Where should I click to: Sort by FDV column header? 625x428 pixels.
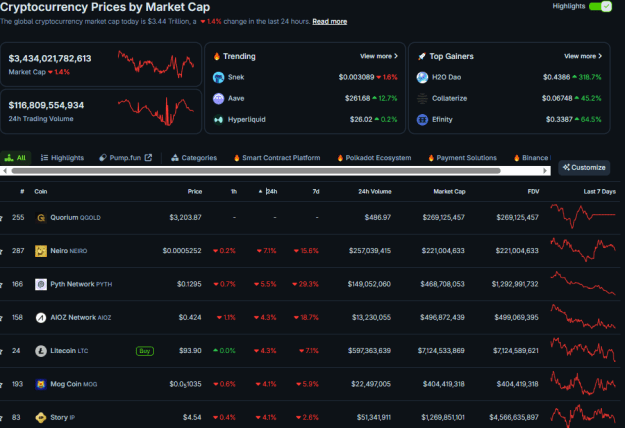point(533,192)
